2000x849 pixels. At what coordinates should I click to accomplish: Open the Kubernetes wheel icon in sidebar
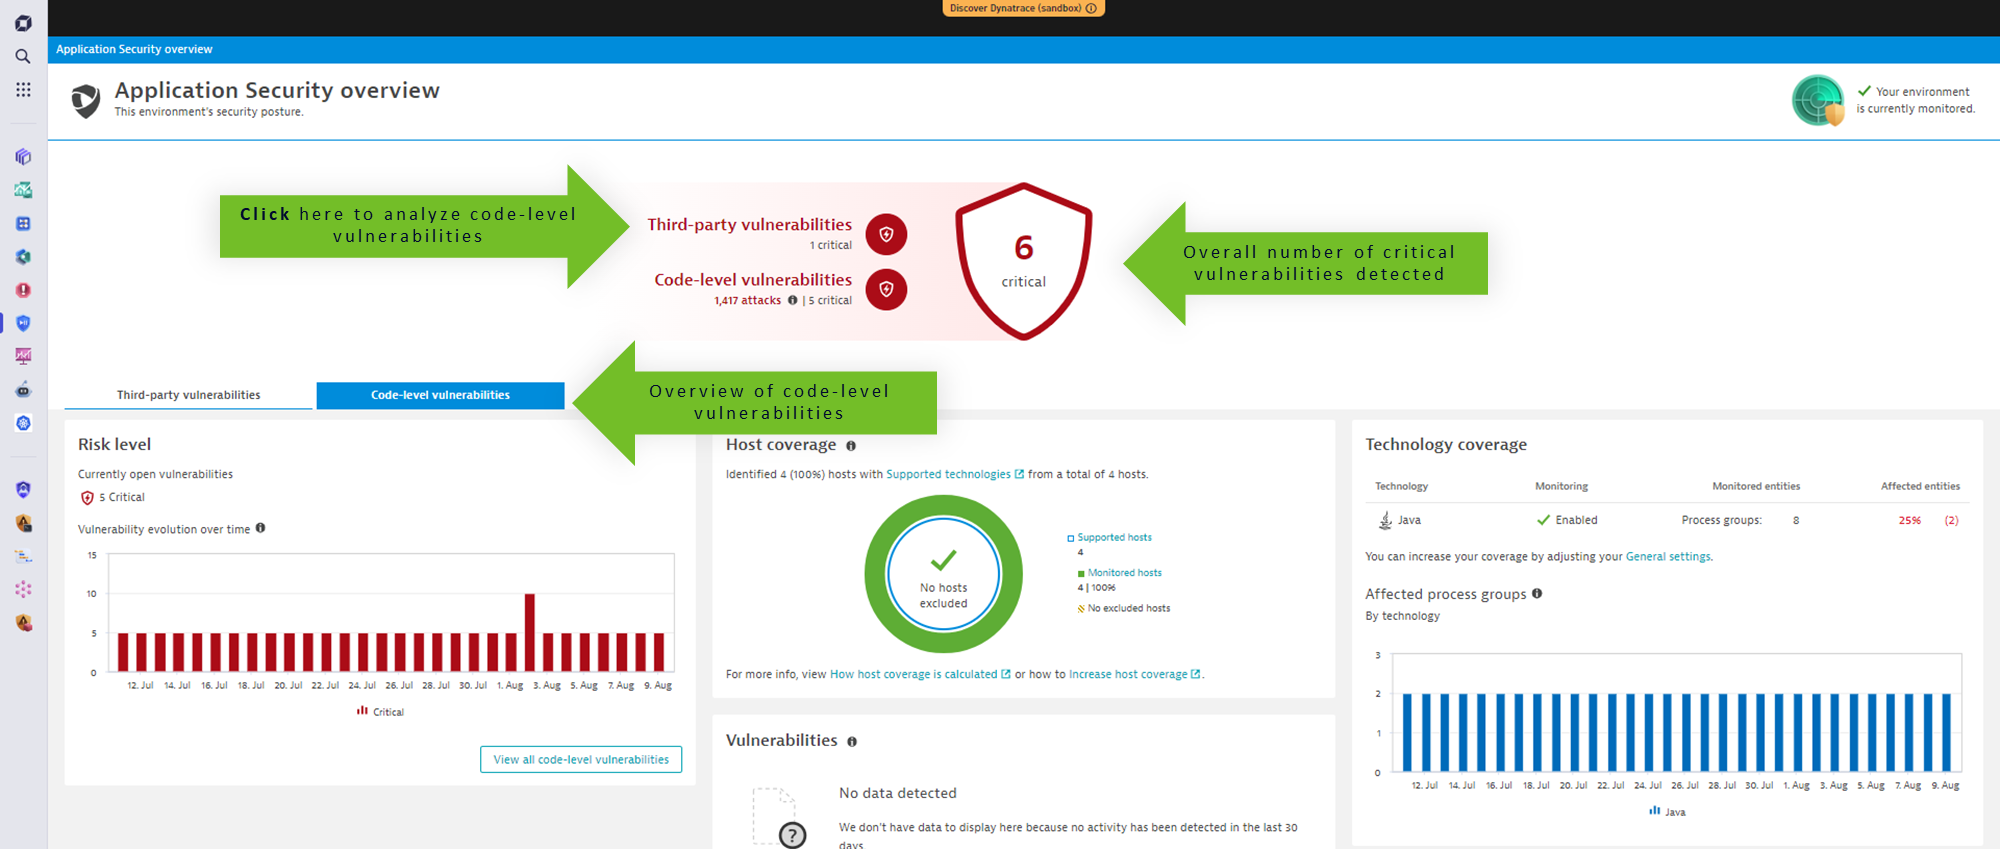[x=23, y=423]
